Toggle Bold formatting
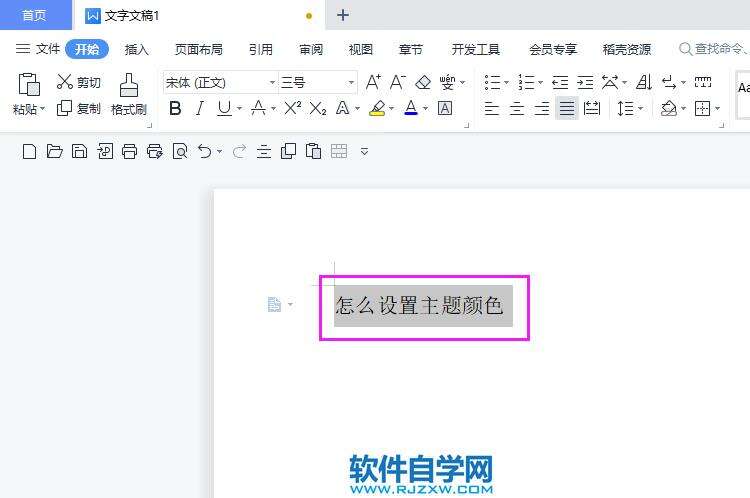The width and height of the screenshot is (750, 498). click(175, 109)
